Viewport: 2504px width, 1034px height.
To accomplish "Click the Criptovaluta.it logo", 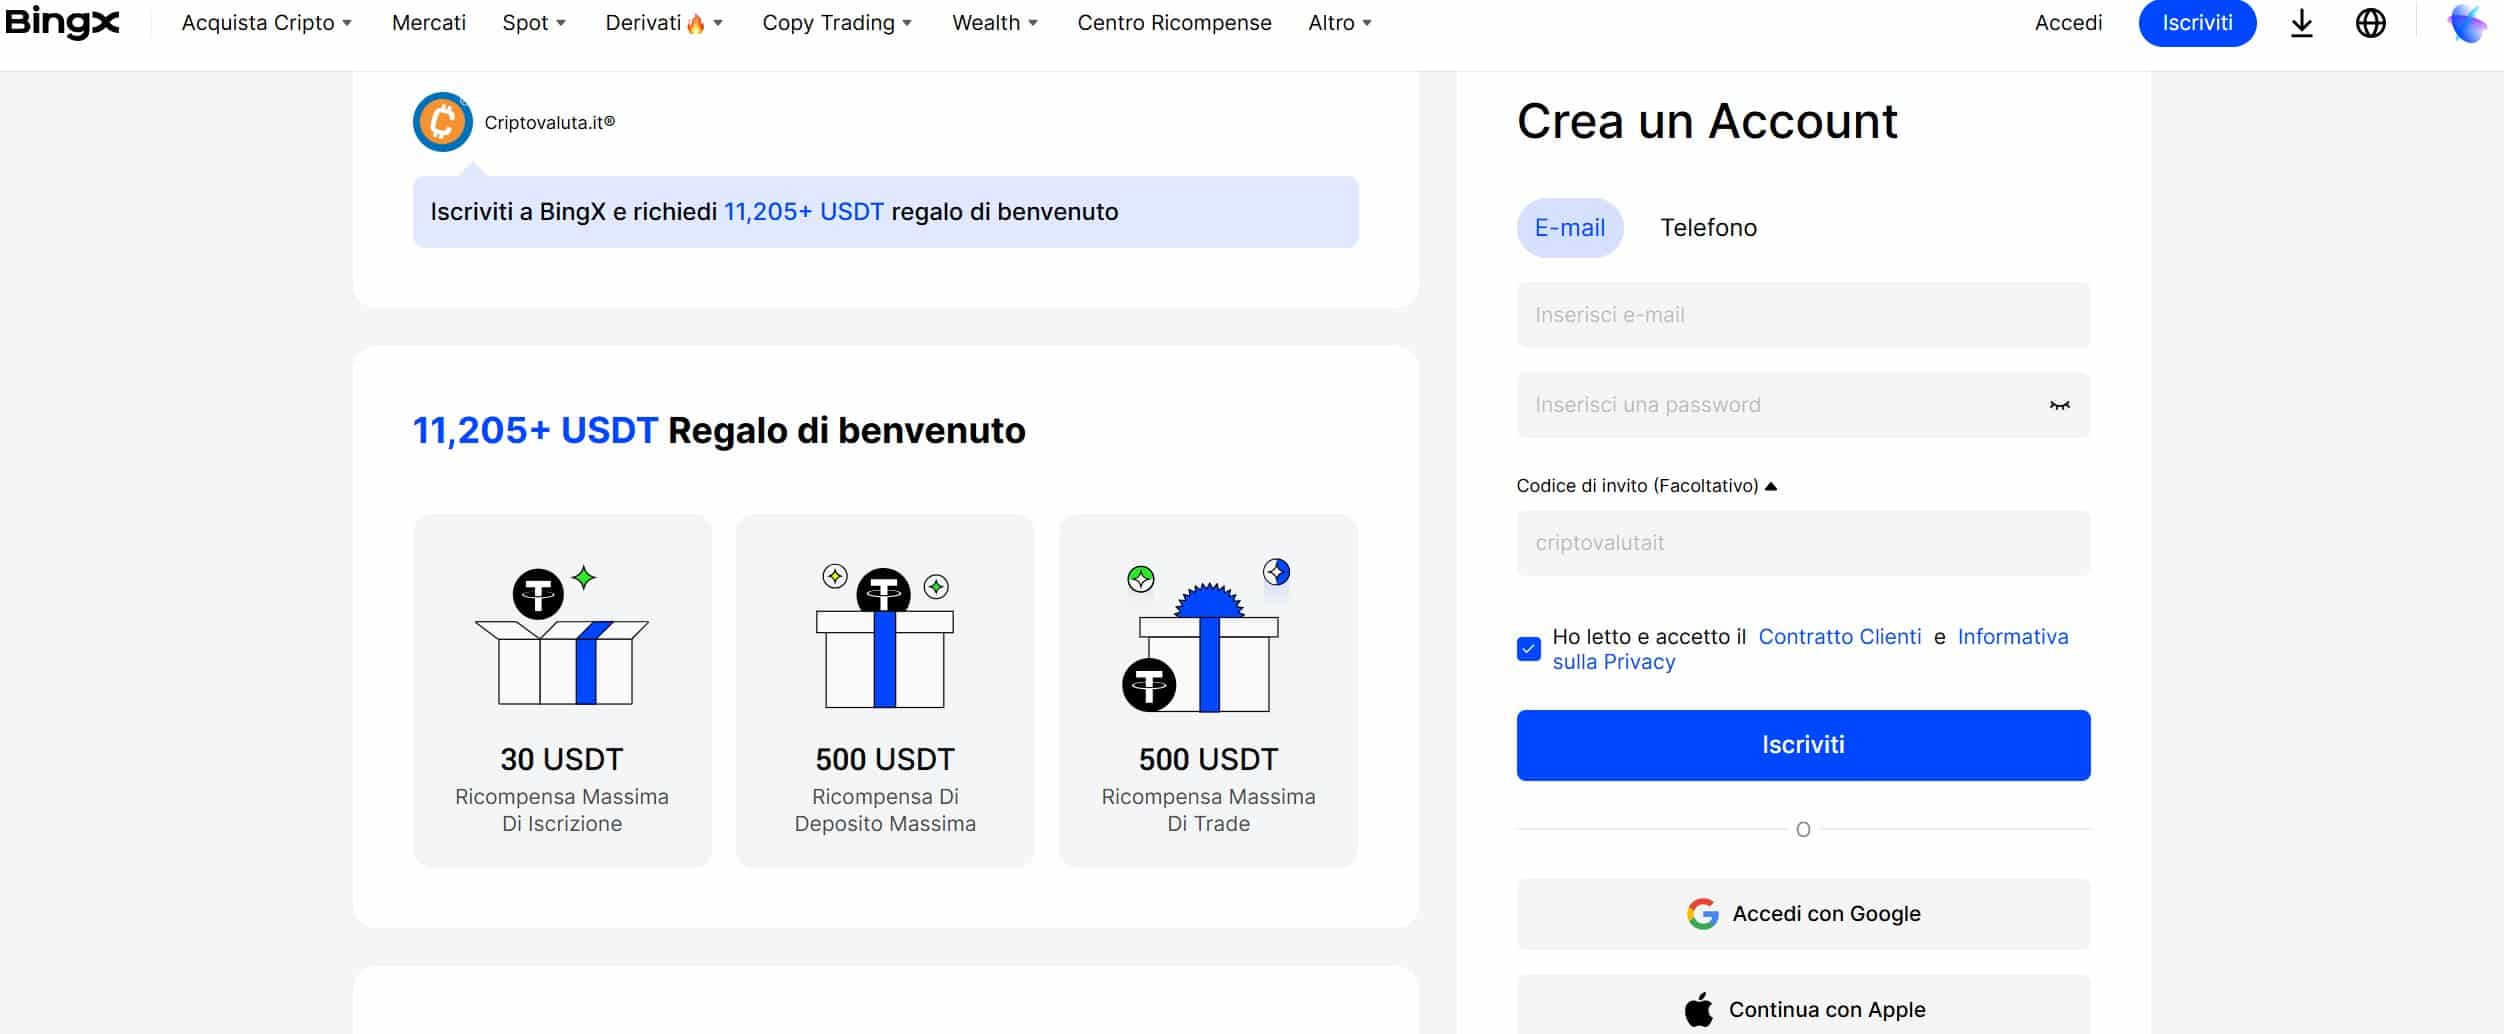I will click(442, 122).
